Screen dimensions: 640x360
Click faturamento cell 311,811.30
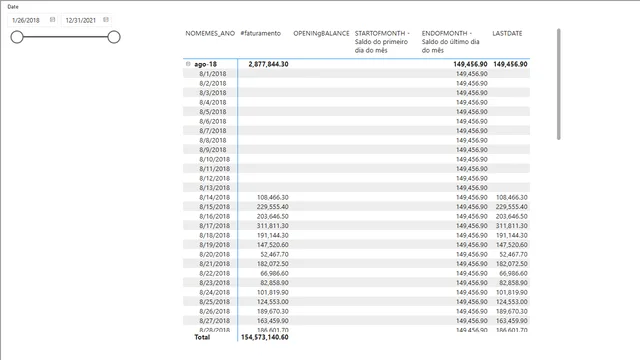point(273,226)
